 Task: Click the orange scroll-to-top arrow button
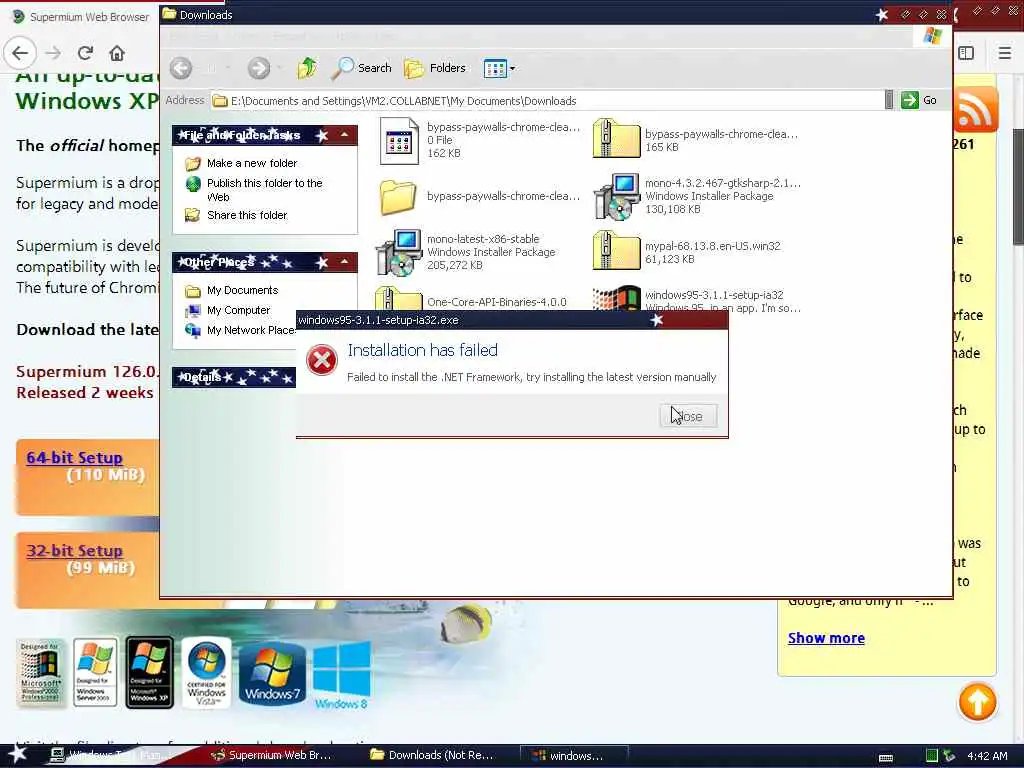[x=977, y=702]
